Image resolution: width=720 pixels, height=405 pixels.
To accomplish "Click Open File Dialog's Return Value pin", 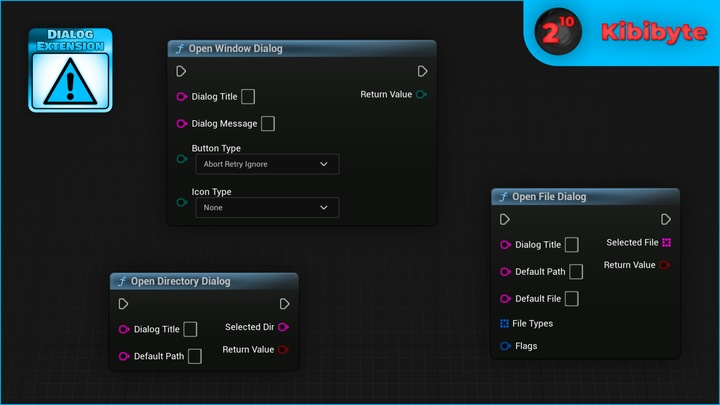I will point(664,265).
